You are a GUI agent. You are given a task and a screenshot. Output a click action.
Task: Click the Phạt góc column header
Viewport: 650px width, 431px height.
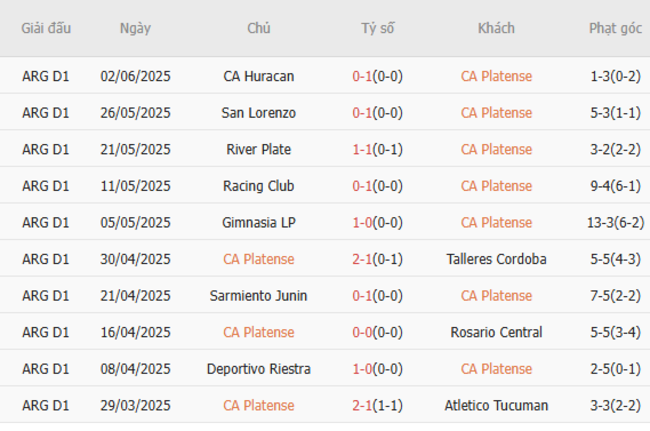(615, 28)
